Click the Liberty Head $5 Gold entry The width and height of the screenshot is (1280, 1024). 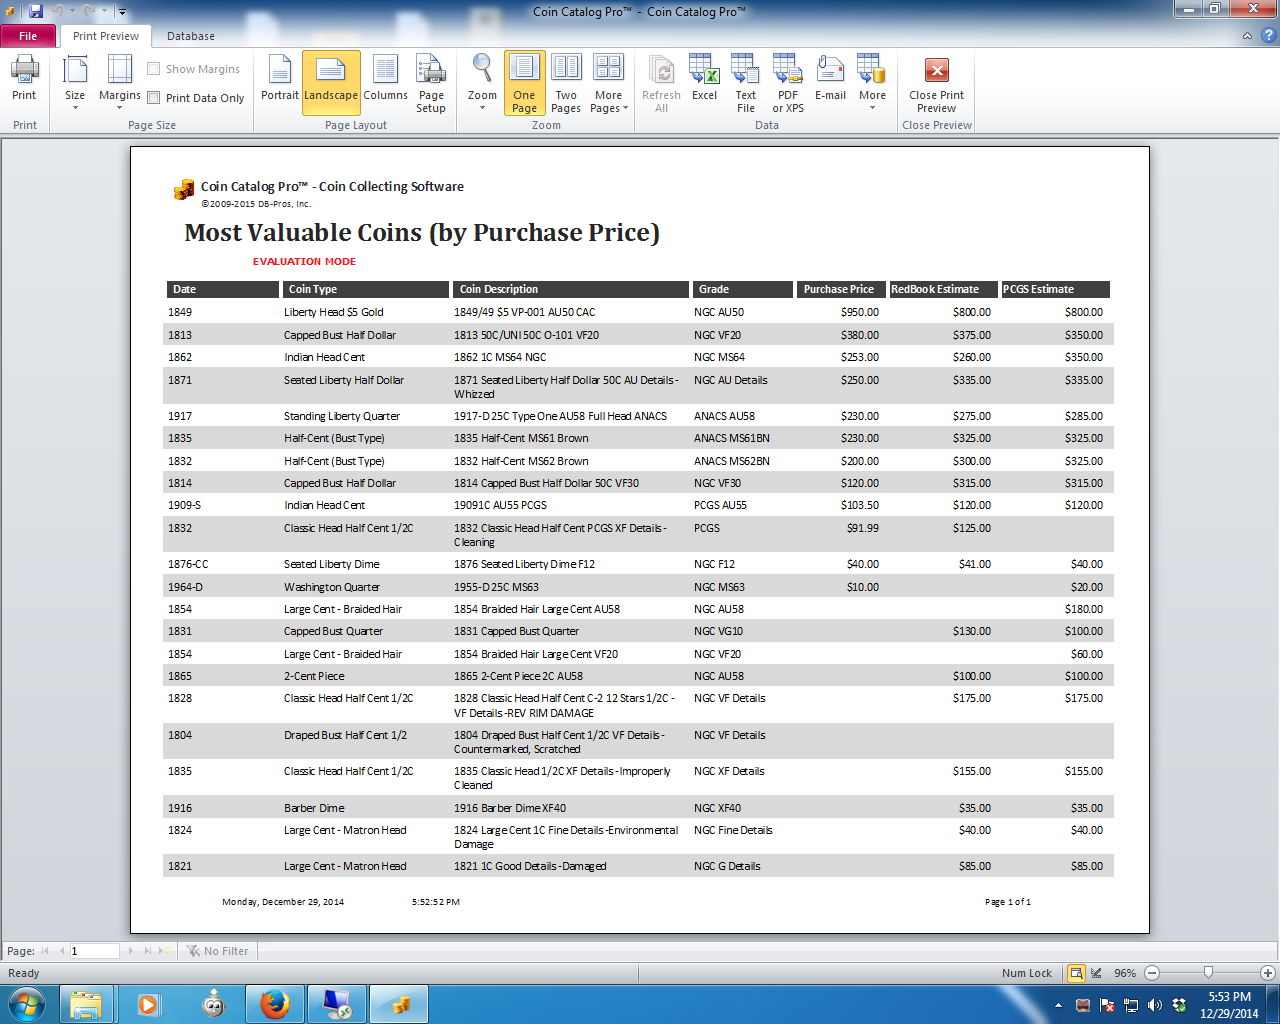[334, 312]
